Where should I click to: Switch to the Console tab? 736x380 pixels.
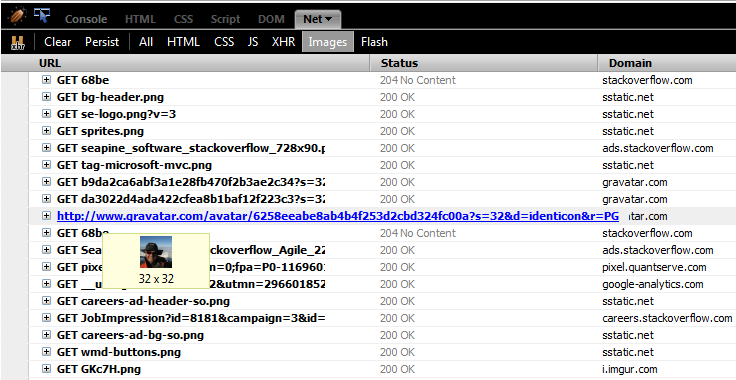tap(86, 19)
